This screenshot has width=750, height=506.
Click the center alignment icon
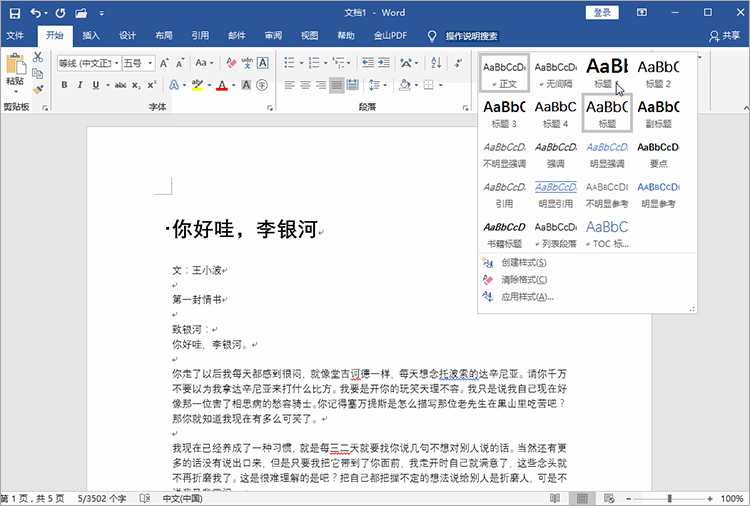point(305,85)
